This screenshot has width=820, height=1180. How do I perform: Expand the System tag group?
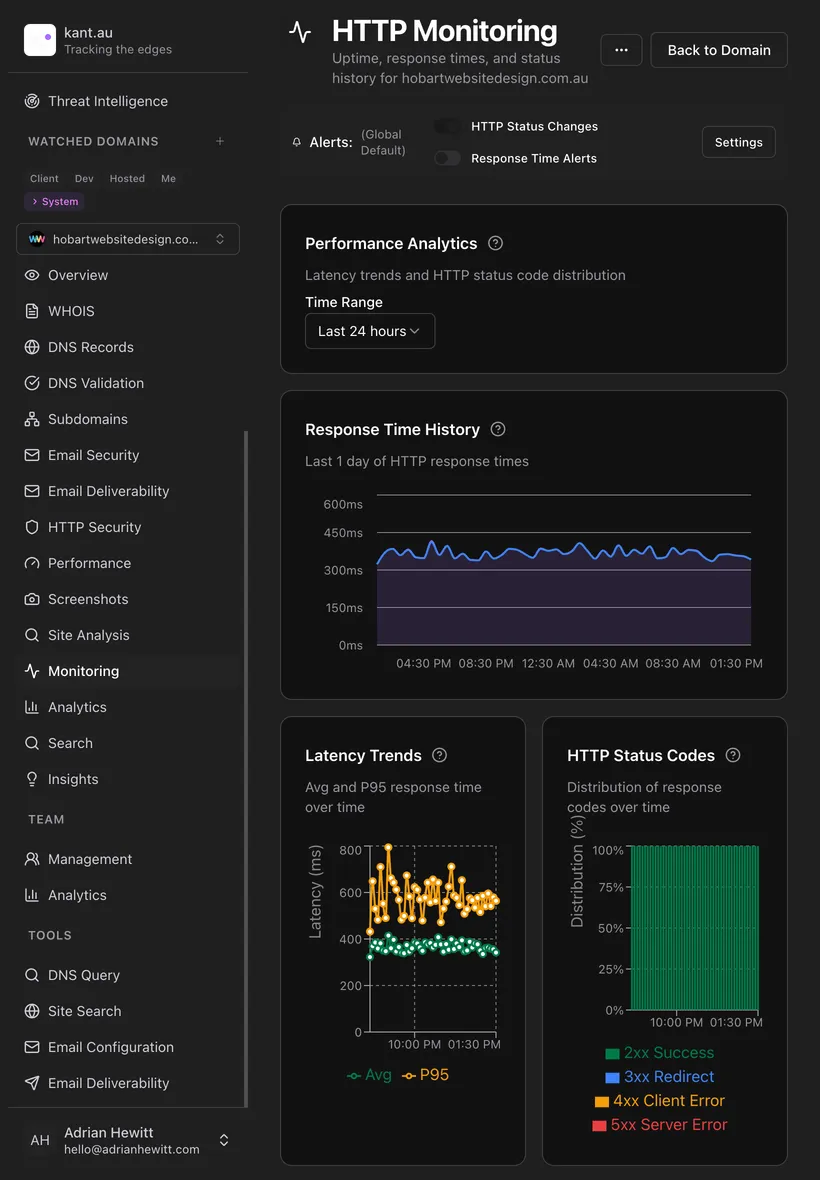(56, 202)
